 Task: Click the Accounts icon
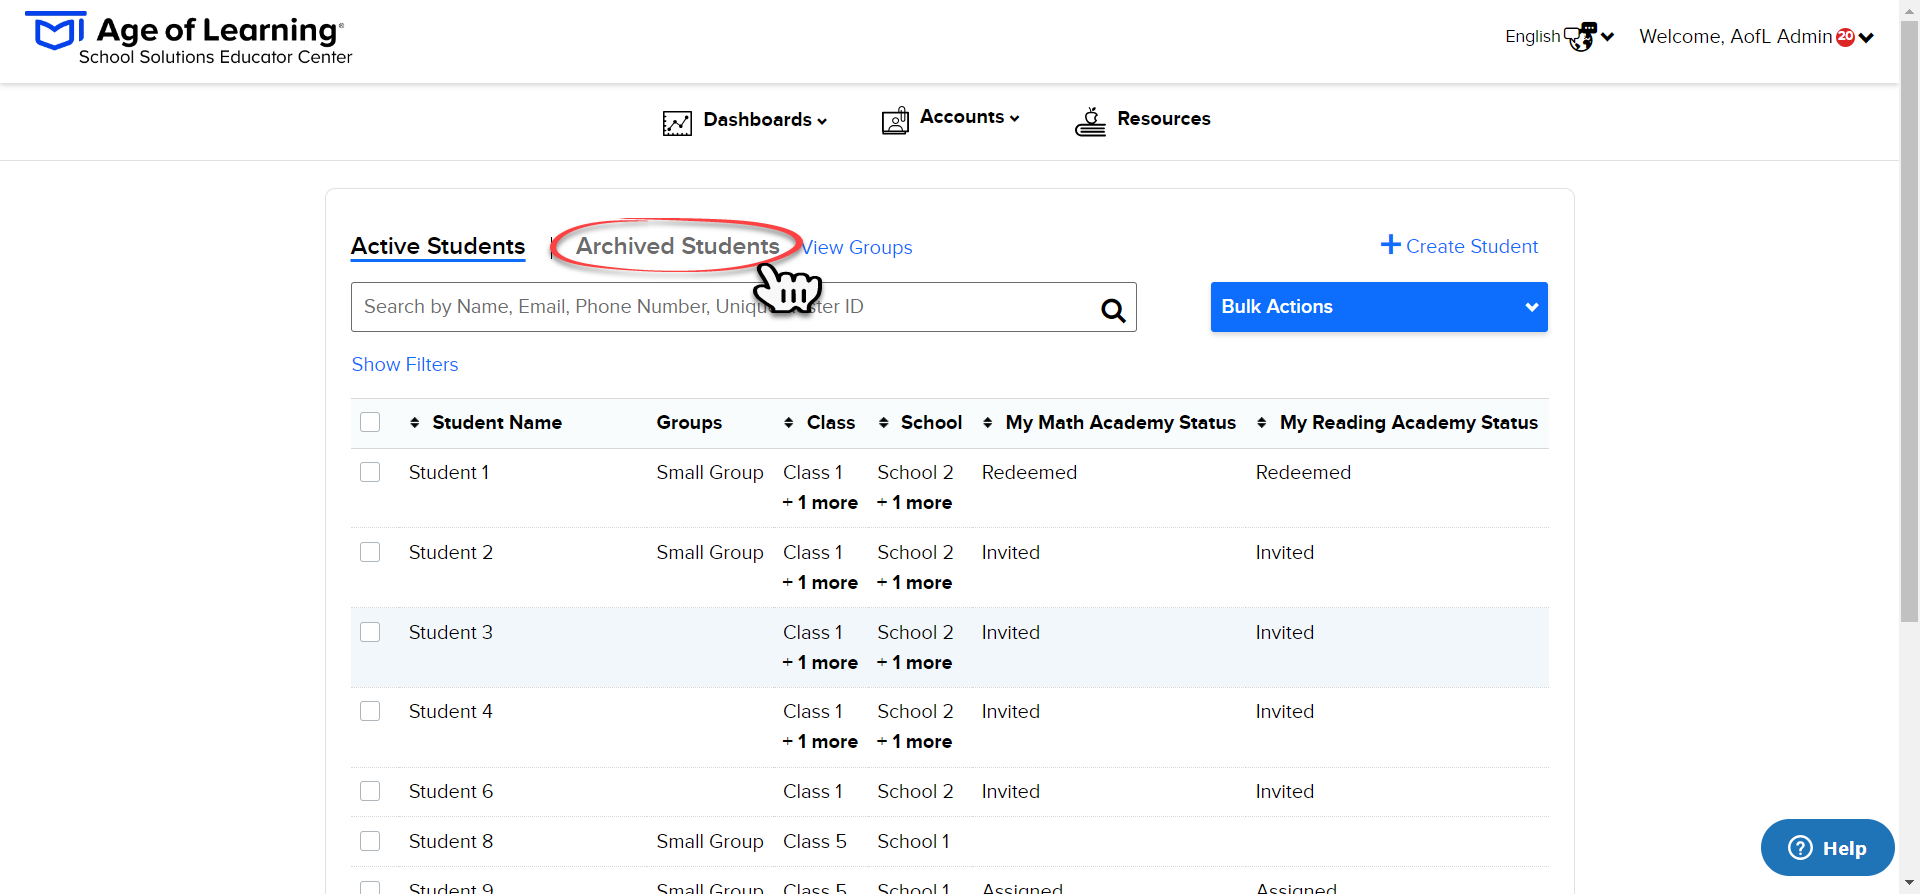click(x=895, y=120)
